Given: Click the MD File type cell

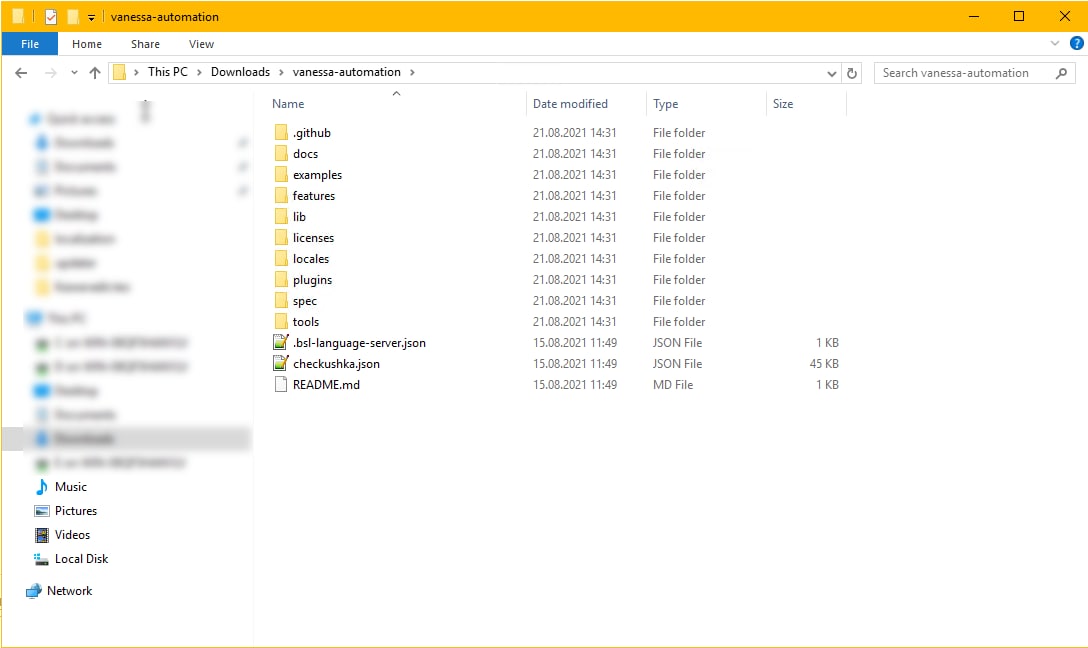Looking at the screenshot, I should click(x=672, y=384).
